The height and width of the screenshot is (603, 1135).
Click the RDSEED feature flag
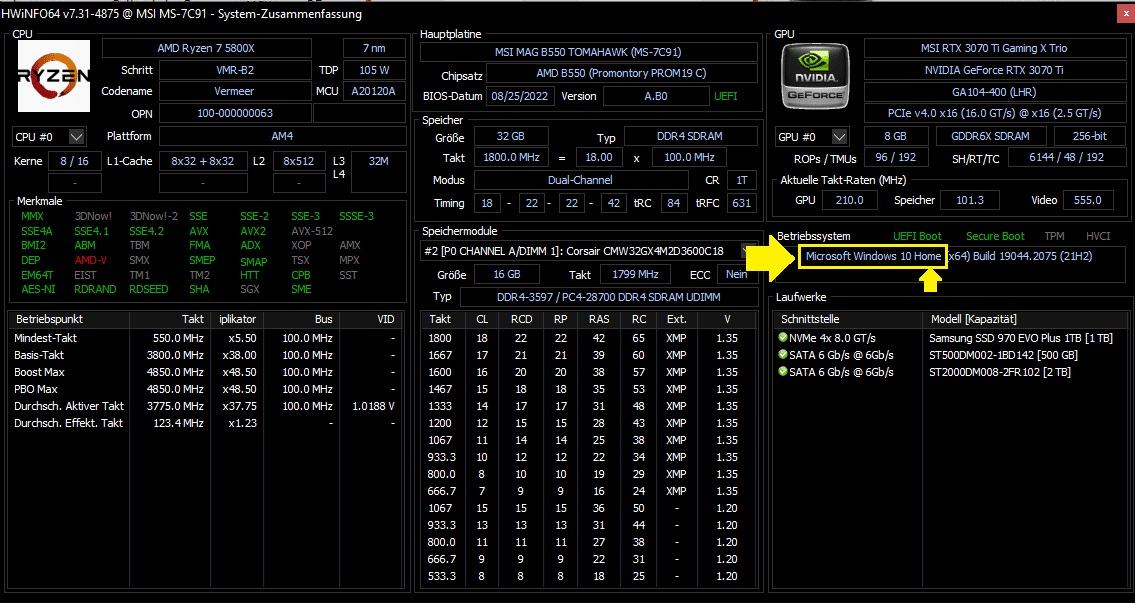(x=148, y=289)
